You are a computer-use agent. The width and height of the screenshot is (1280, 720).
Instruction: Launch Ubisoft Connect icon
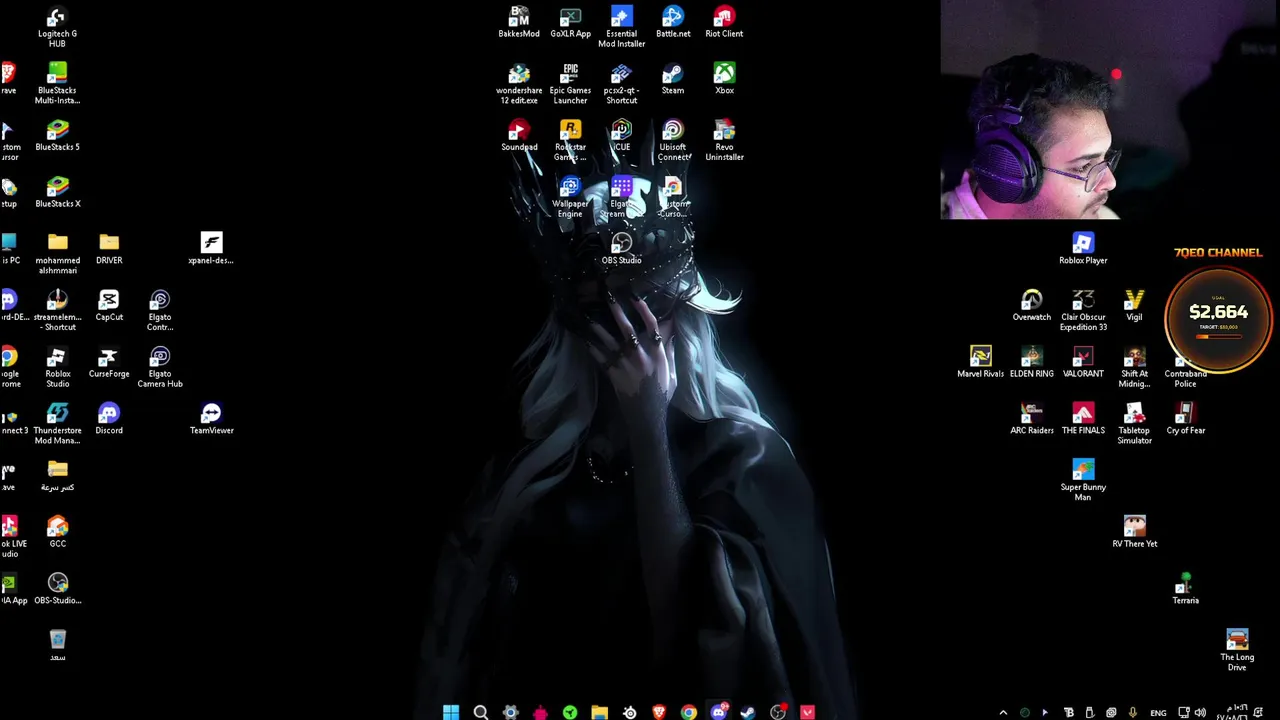pyautogui.click(x=673, y=141)
